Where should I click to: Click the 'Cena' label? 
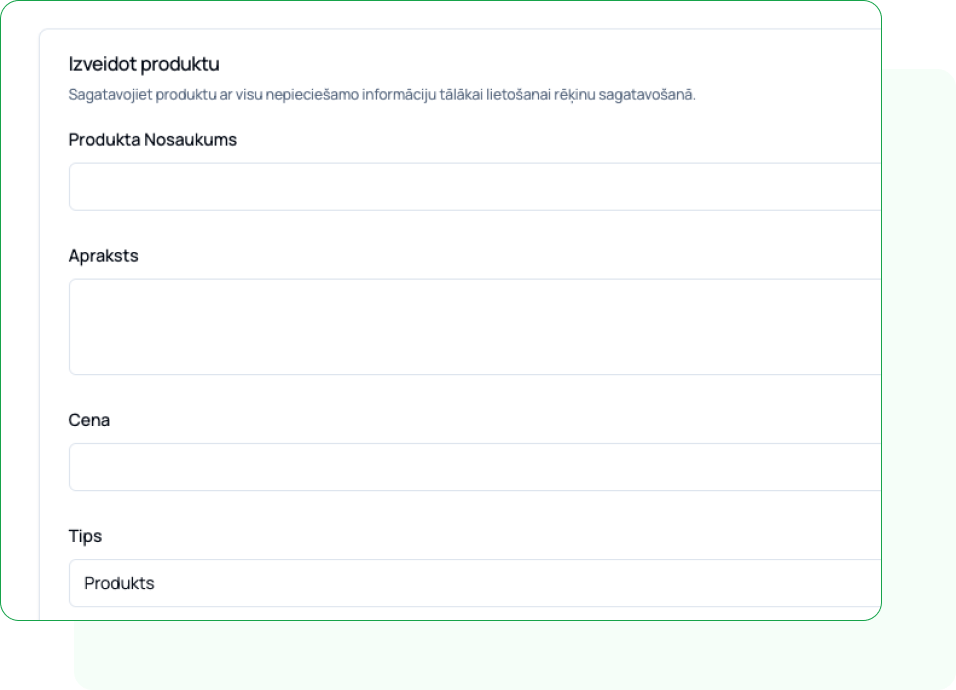click(x=89, y=420)
